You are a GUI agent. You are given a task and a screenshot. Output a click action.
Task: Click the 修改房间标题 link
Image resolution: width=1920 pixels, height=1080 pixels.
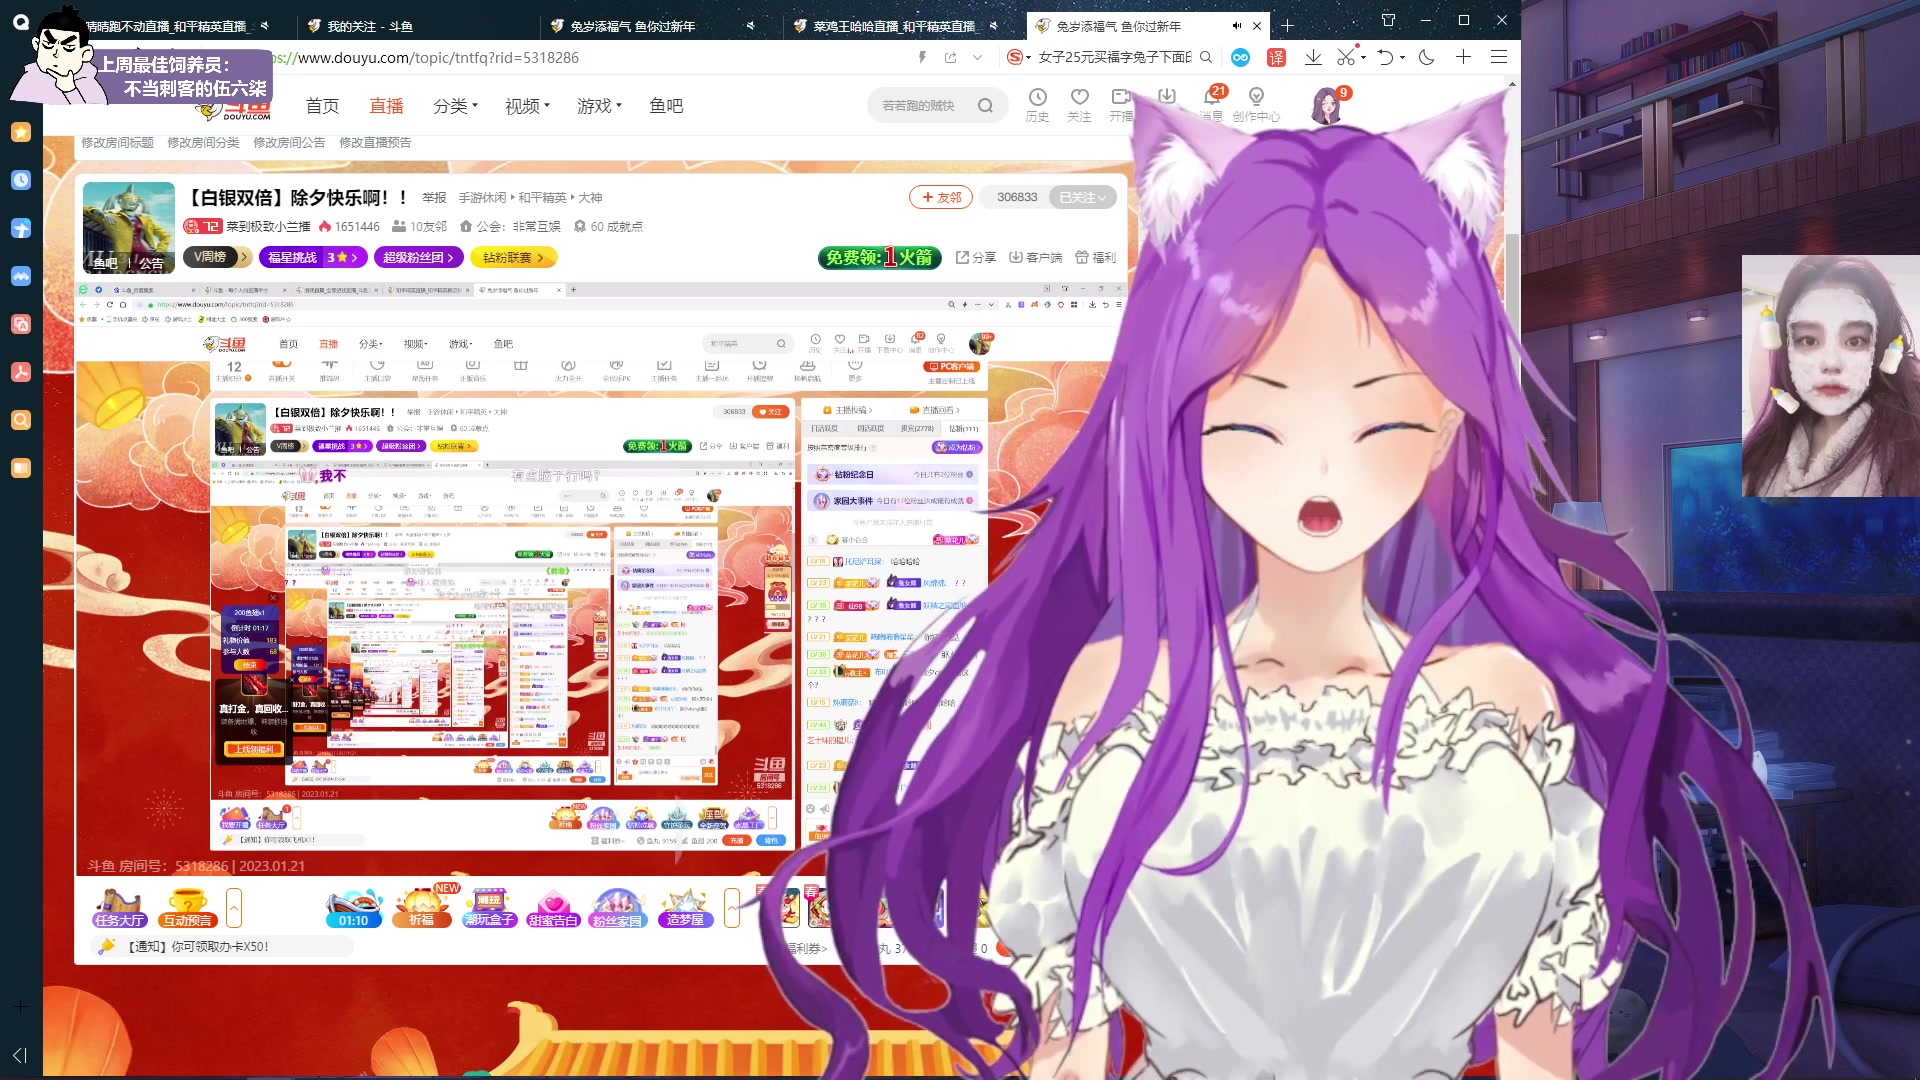pyautogui.click(x=117, y=142)
